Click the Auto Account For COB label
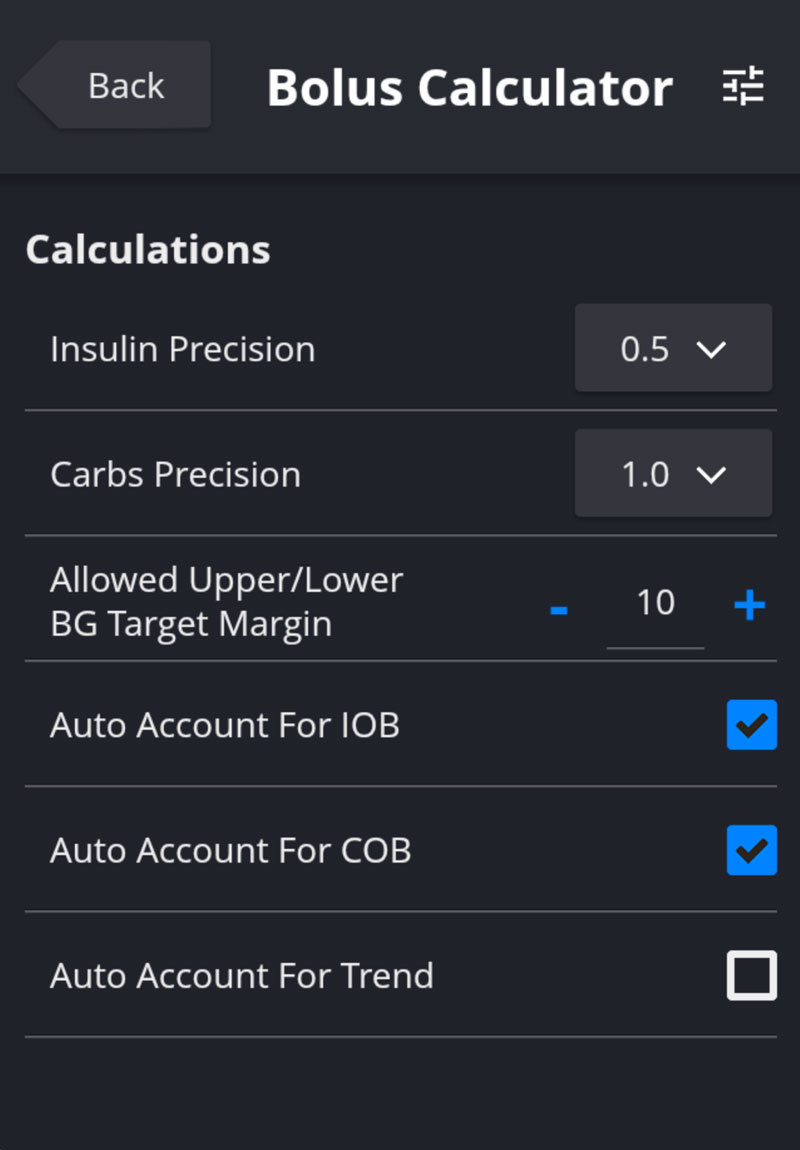Screen dimensions: 800x1150 tap(230, 850)
